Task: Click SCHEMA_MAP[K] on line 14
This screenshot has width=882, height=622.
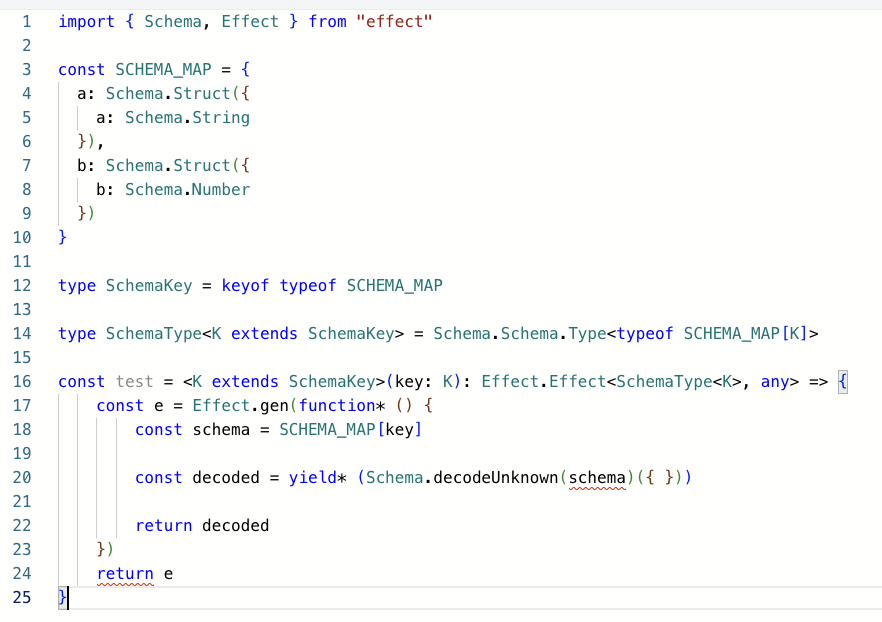Action: [x=746, y=333]
